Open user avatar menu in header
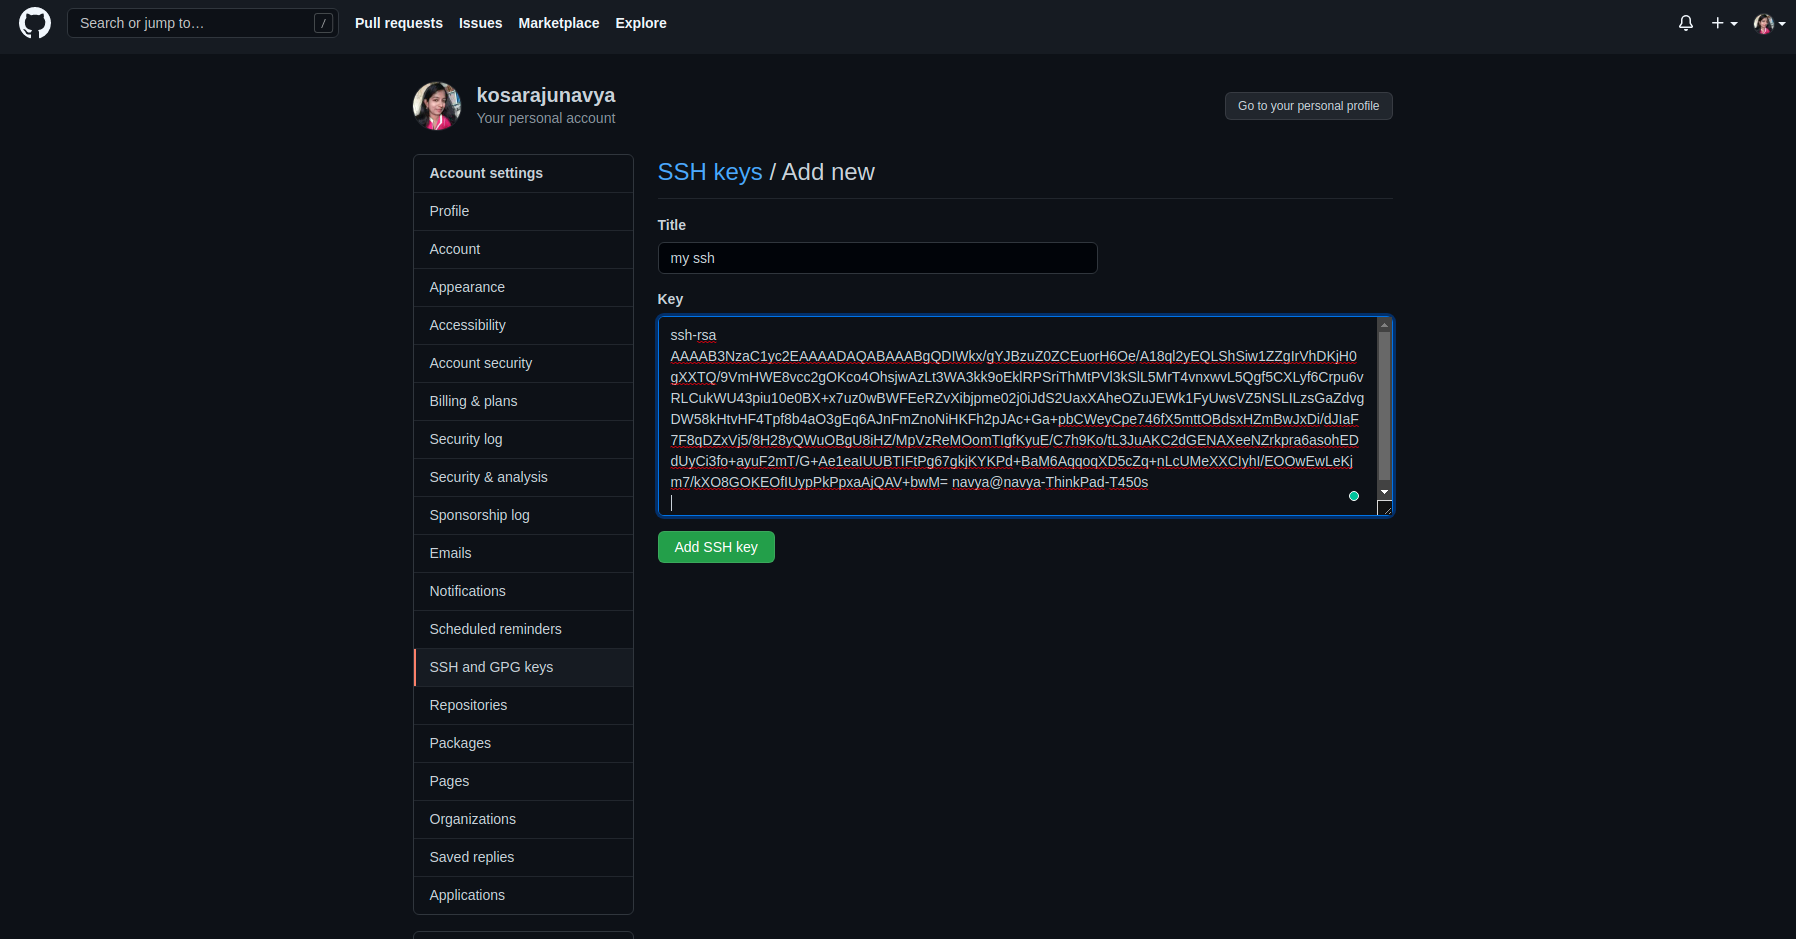 pyautogui.click(x=1769, y=23)
